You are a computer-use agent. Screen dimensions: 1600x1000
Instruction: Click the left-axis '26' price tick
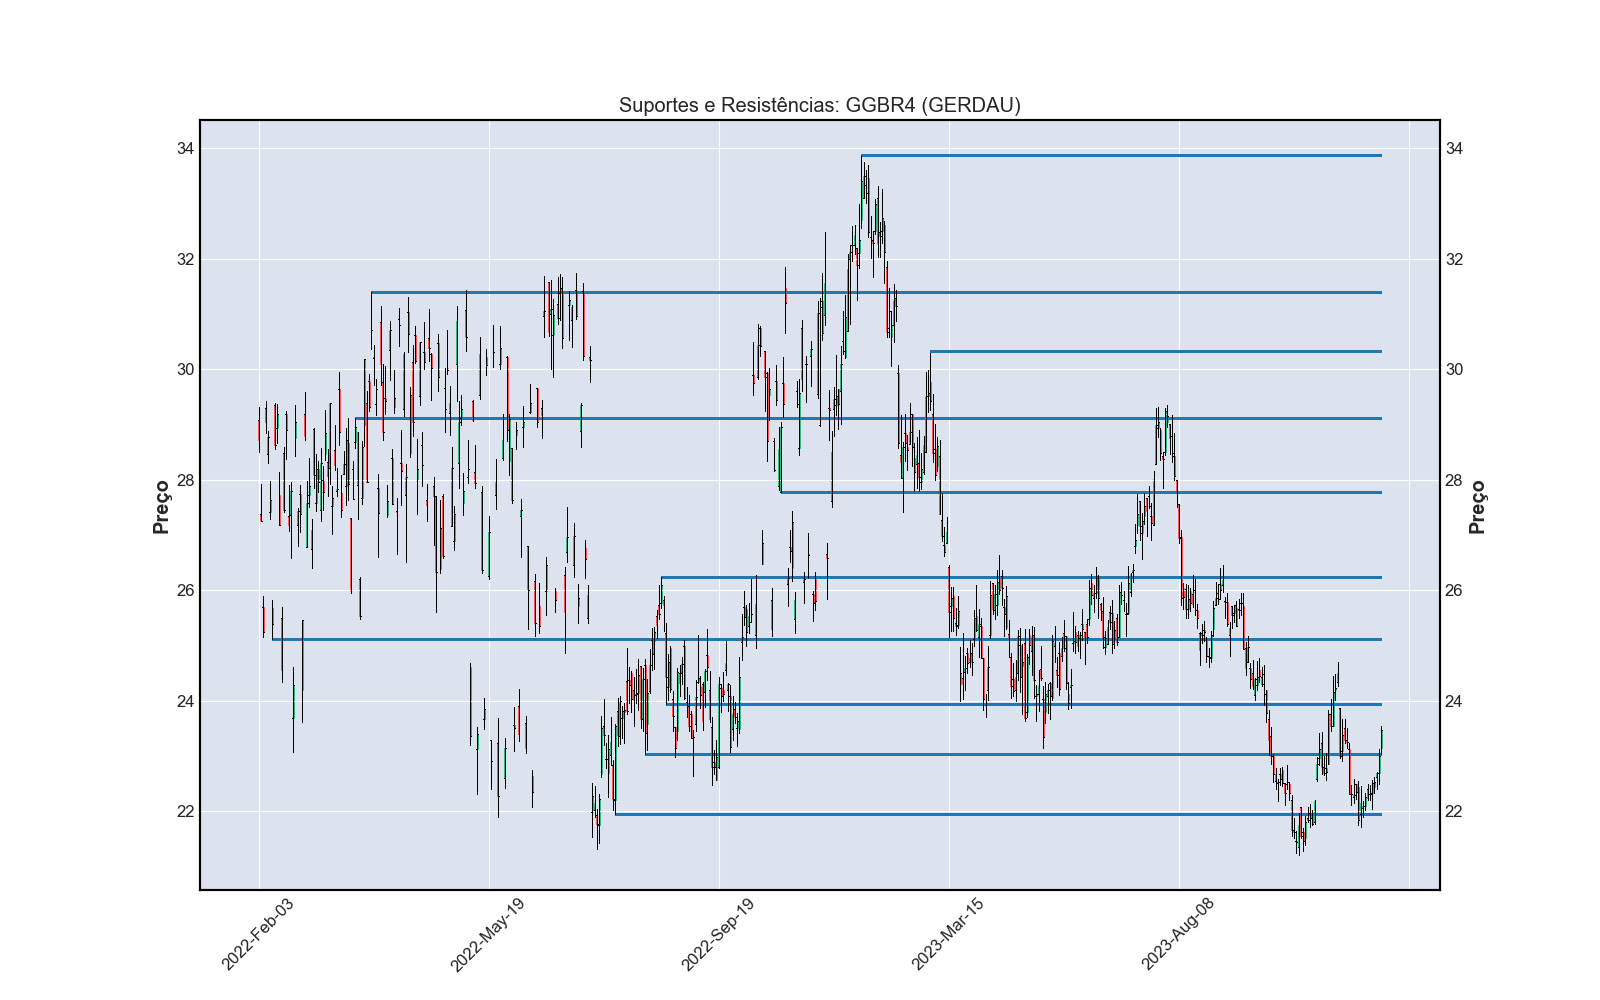click(x=185, y=591)
